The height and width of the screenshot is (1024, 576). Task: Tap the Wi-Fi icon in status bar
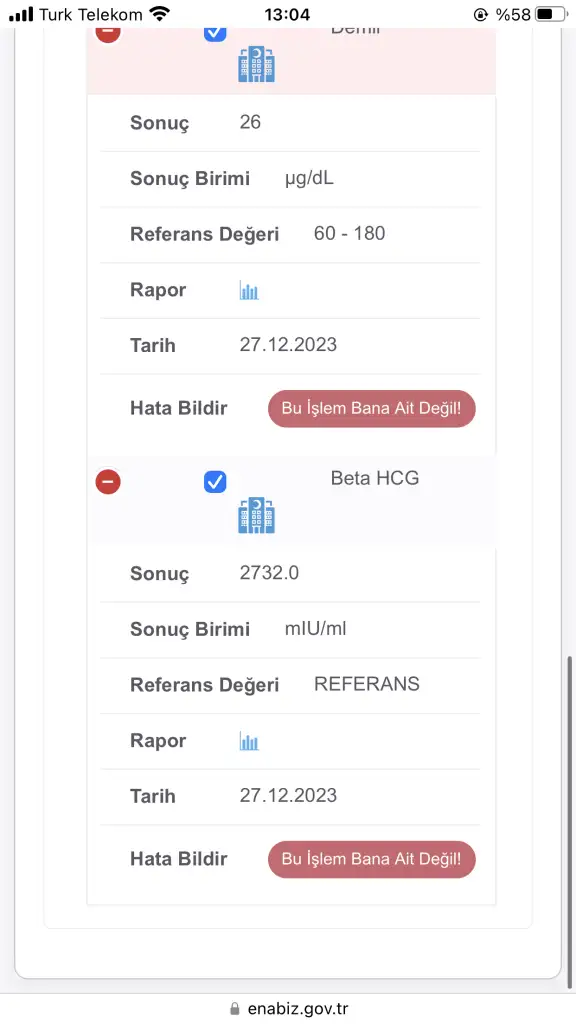tap(159, 14)
